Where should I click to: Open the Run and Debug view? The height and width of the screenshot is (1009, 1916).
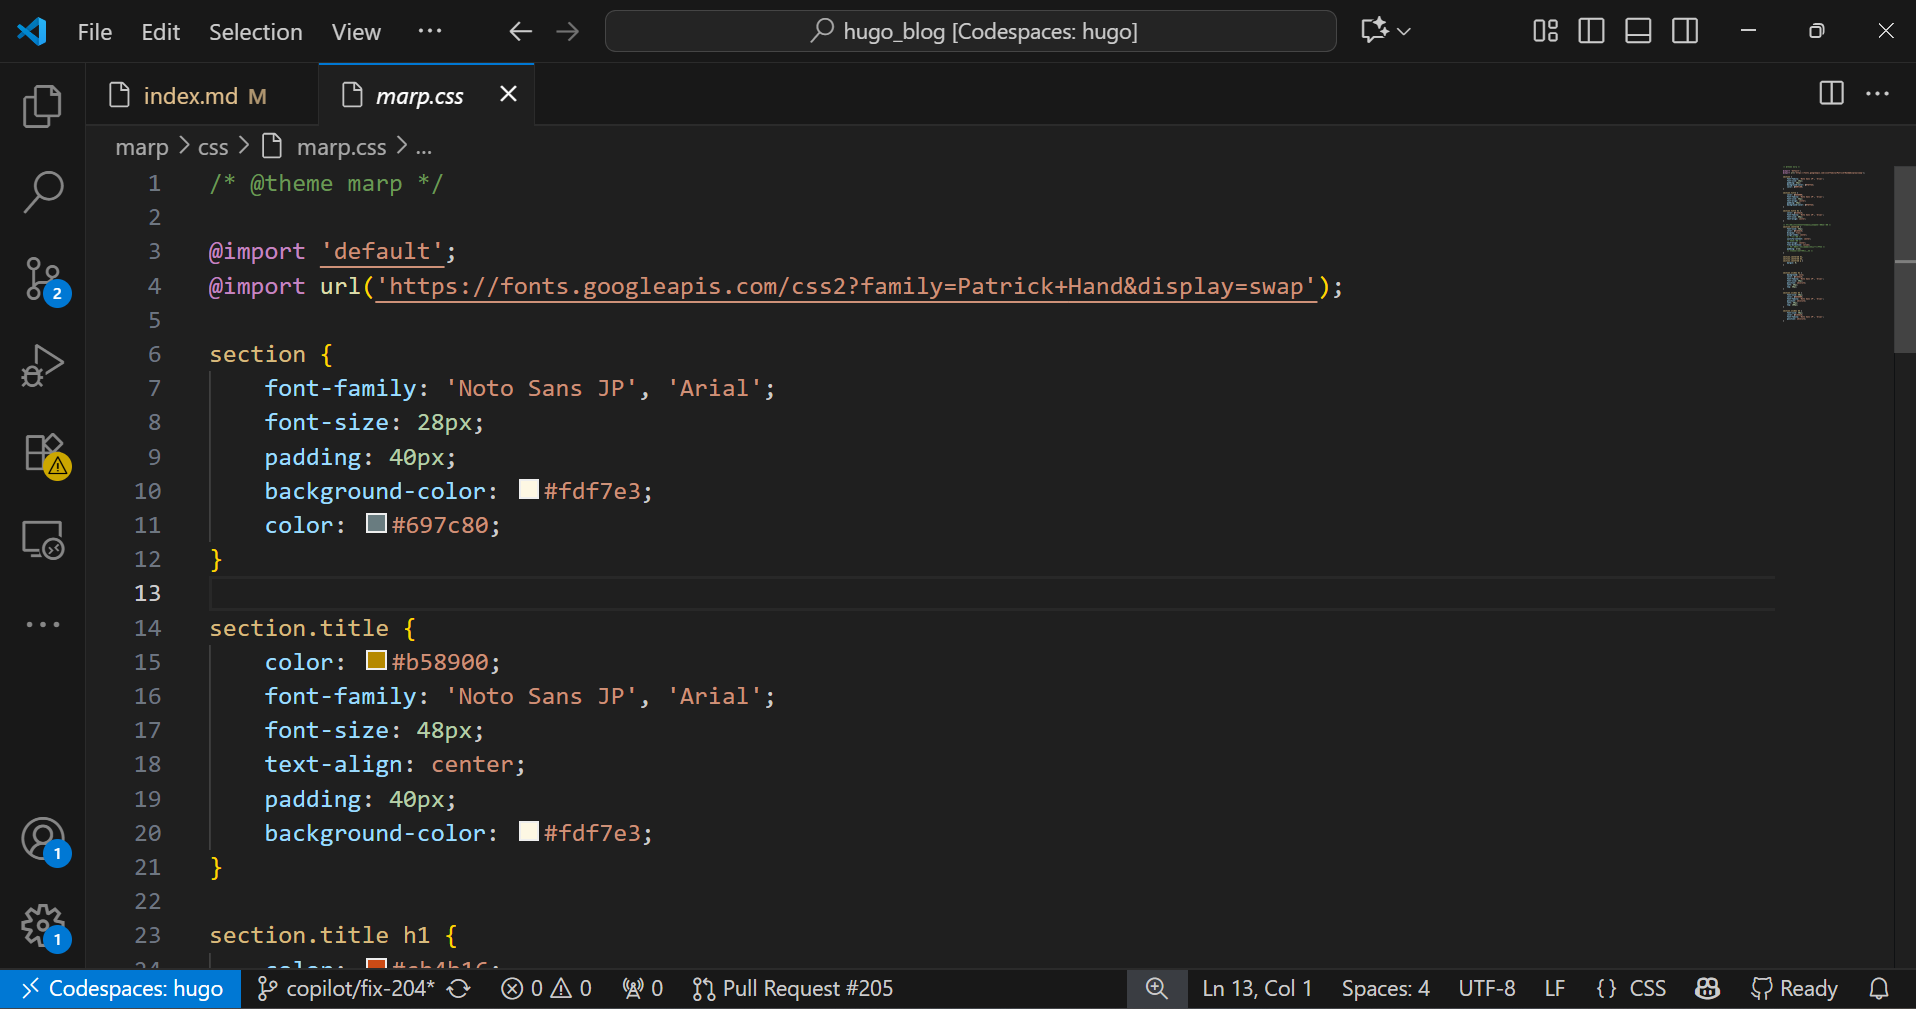(42, 366)
